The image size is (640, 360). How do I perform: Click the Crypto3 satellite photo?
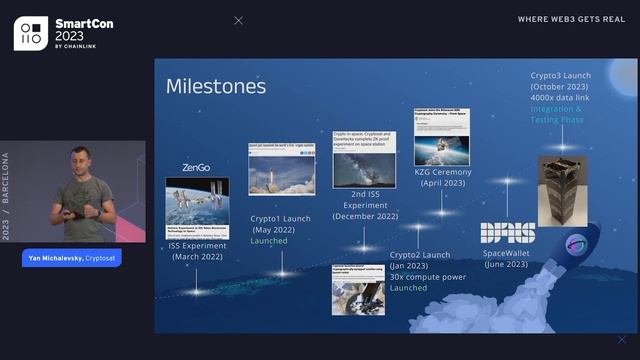(x=562, y=191)
